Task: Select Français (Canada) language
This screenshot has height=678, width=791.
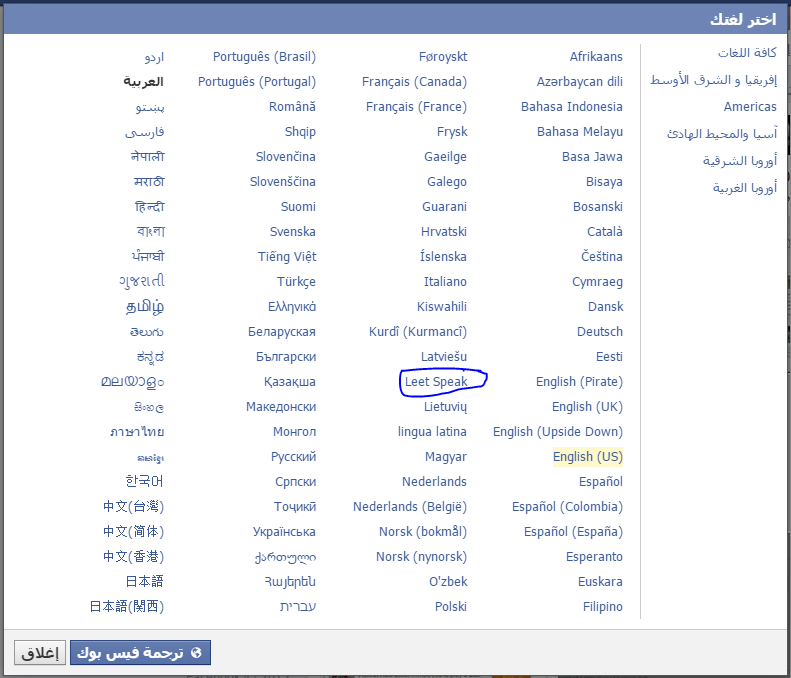Action: point(414,82)
